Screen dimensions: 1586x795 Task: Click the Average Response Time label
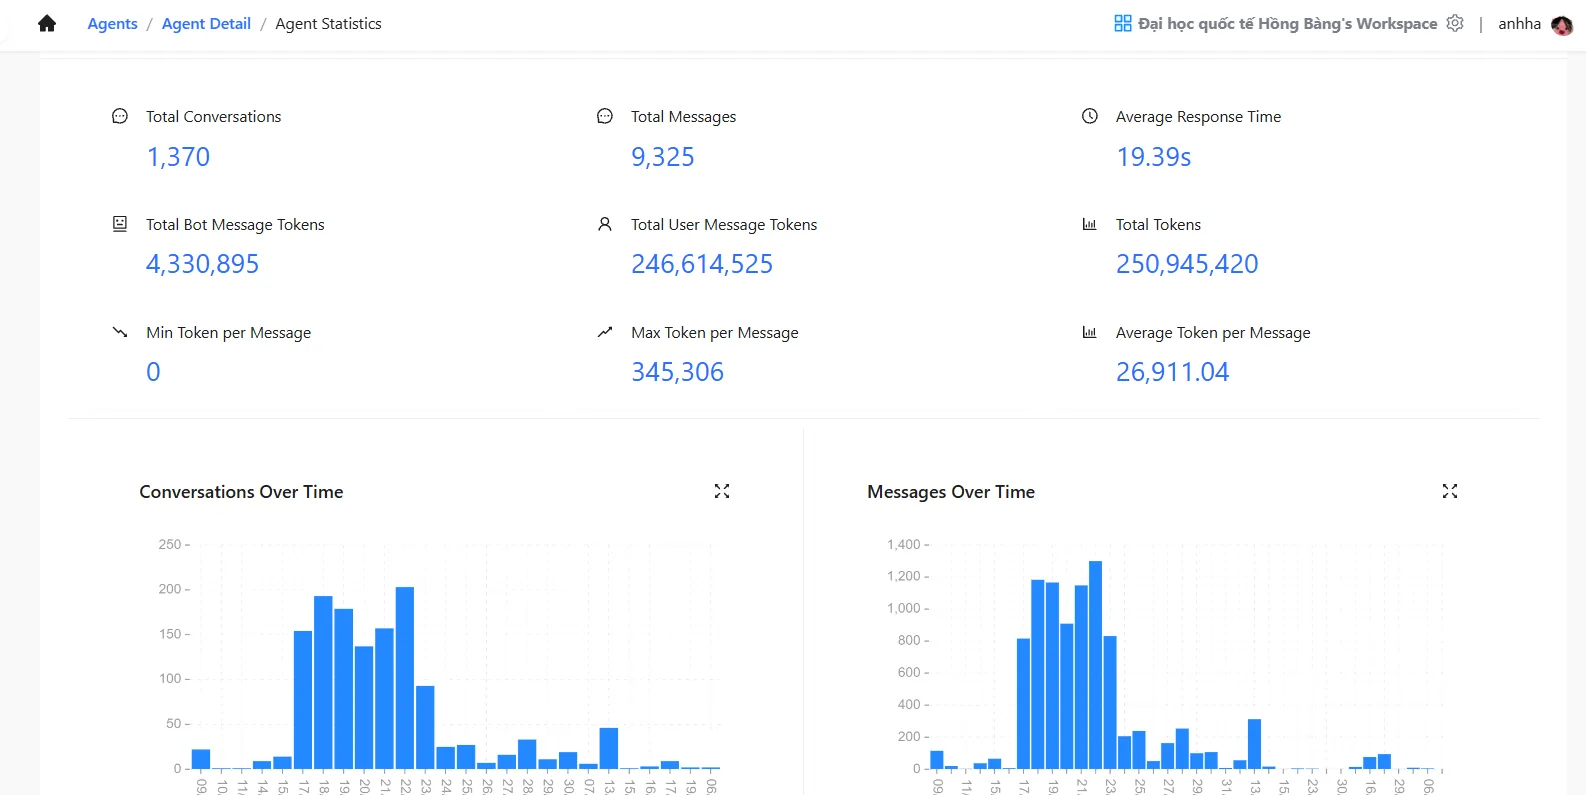[1198, 117]
